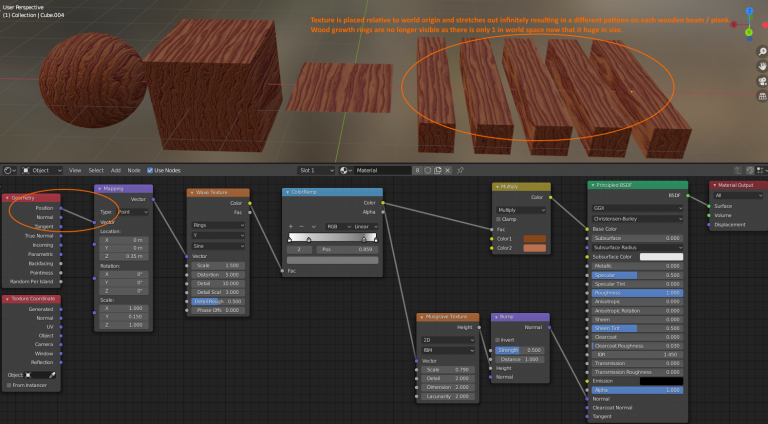768x424 pixels.
Task: Click the eyedropper next to Object field
Action: (x=53, y=374)
